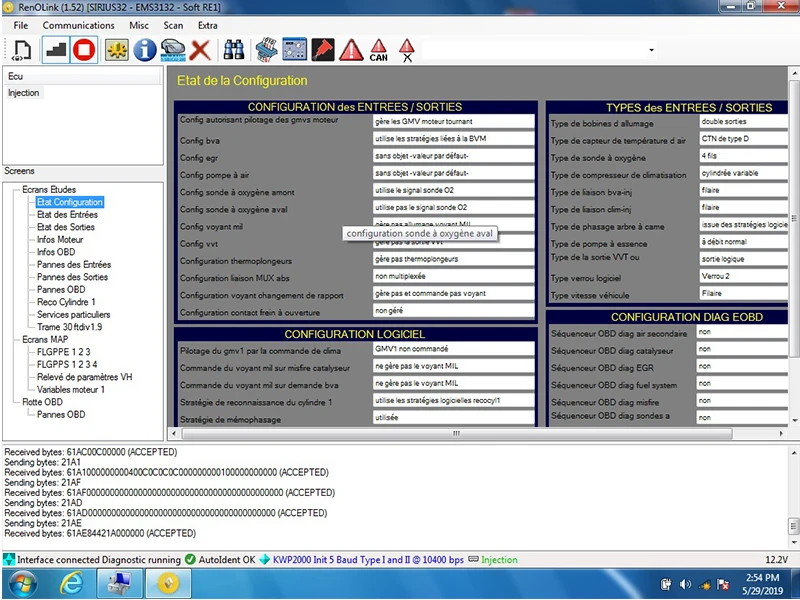The height and width of the screenshot is (600, 800).
Task: Open the Scan menu
Action: point(173,25)
